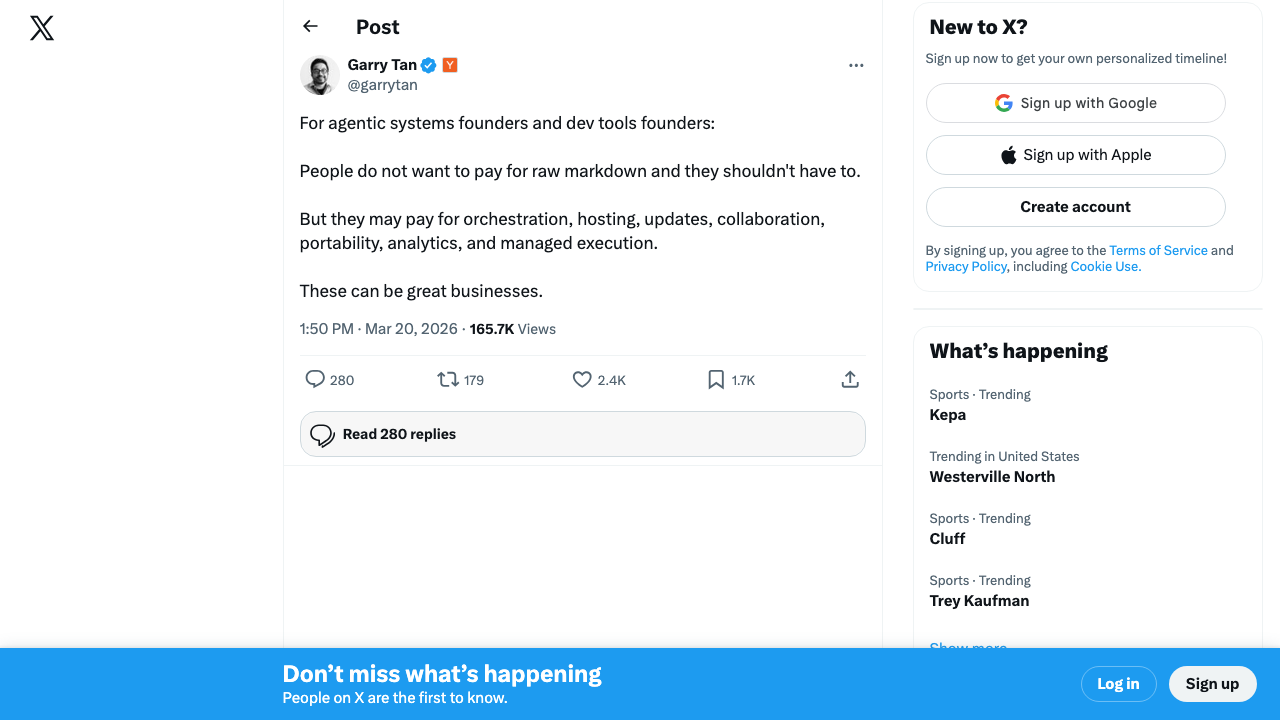Open Garry Tan's profile picture
Screen dimensions: 1280x720
click(x=320, y=75)
